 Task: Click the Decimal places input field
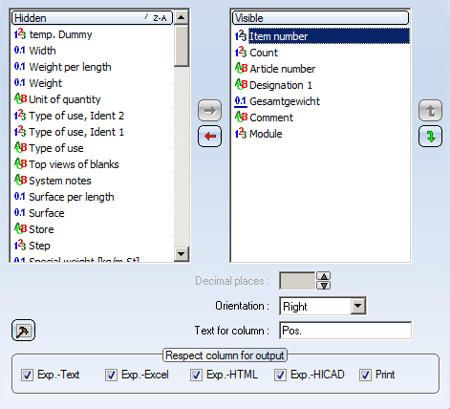[298, 281]
